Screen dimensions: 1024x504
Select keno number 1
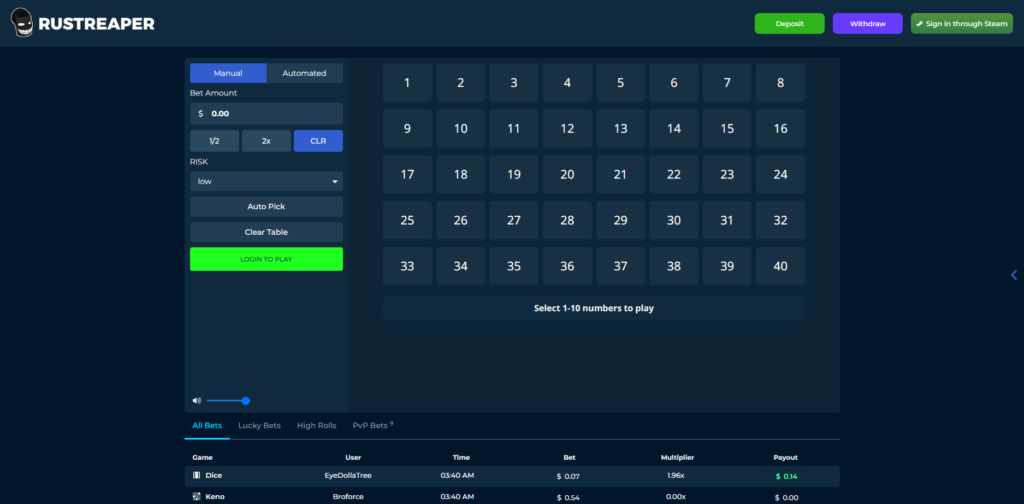pyautogui.click(x=408, y=83)
